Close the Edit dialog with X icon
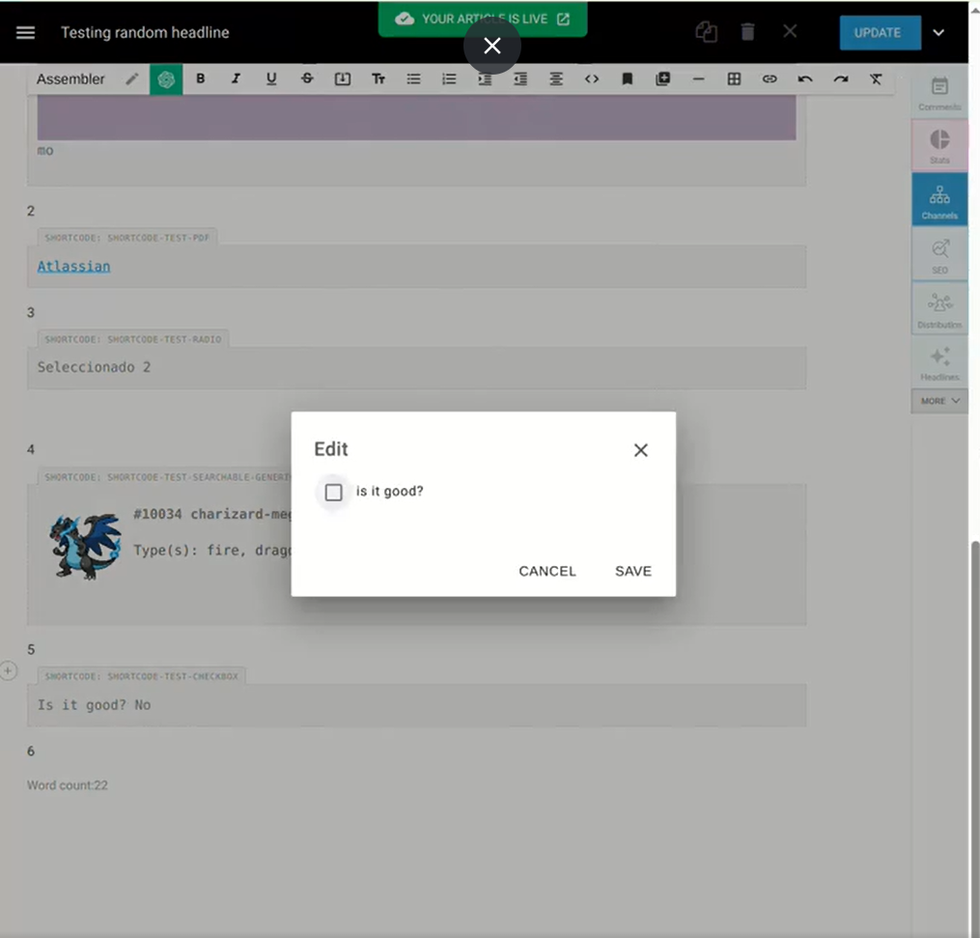 pyautogui.click(x=641, y=450)
